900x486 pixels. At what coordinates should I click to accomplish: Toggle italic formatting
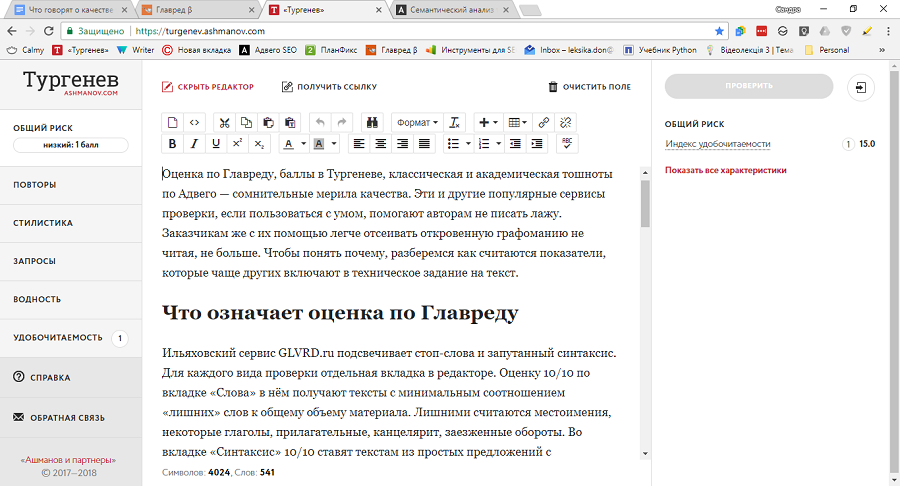coord(194,144)
